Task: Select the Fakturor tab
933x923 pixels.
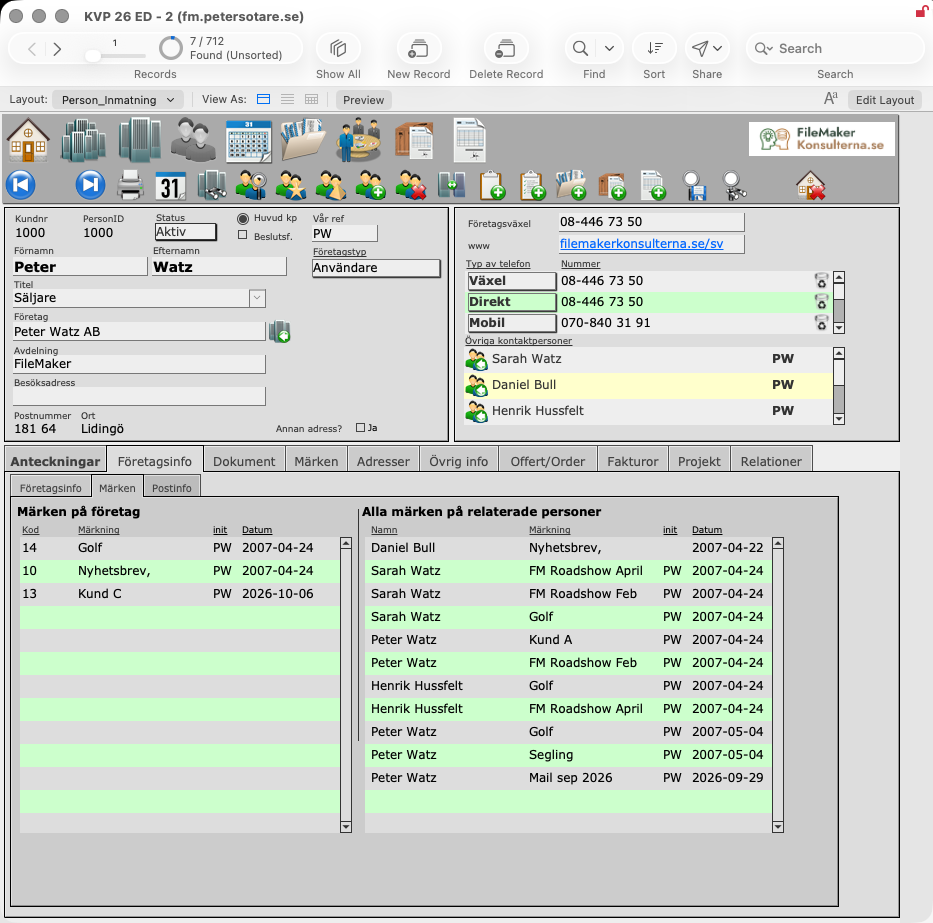Action: coord(633,461)
